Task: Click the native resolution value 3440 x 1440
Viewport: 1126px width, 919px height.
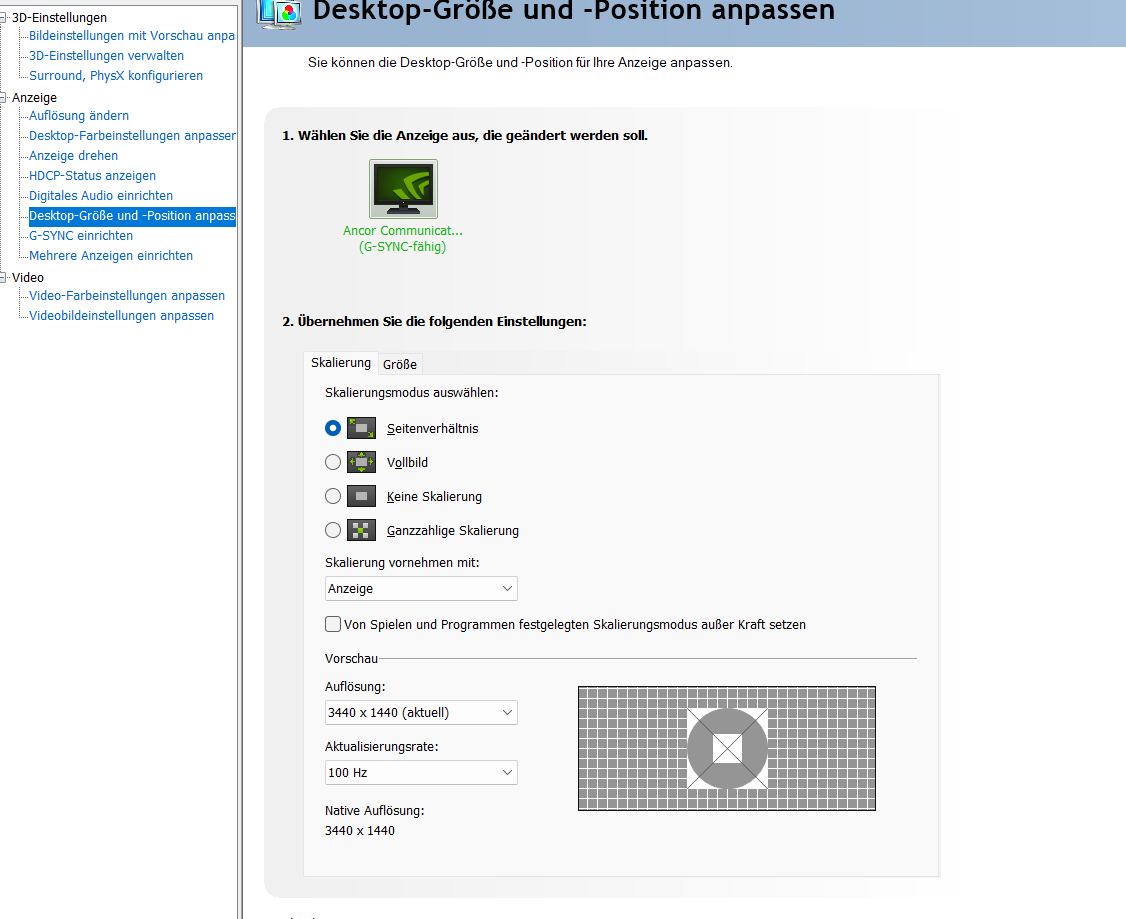Action: click(x=360, y=831)
